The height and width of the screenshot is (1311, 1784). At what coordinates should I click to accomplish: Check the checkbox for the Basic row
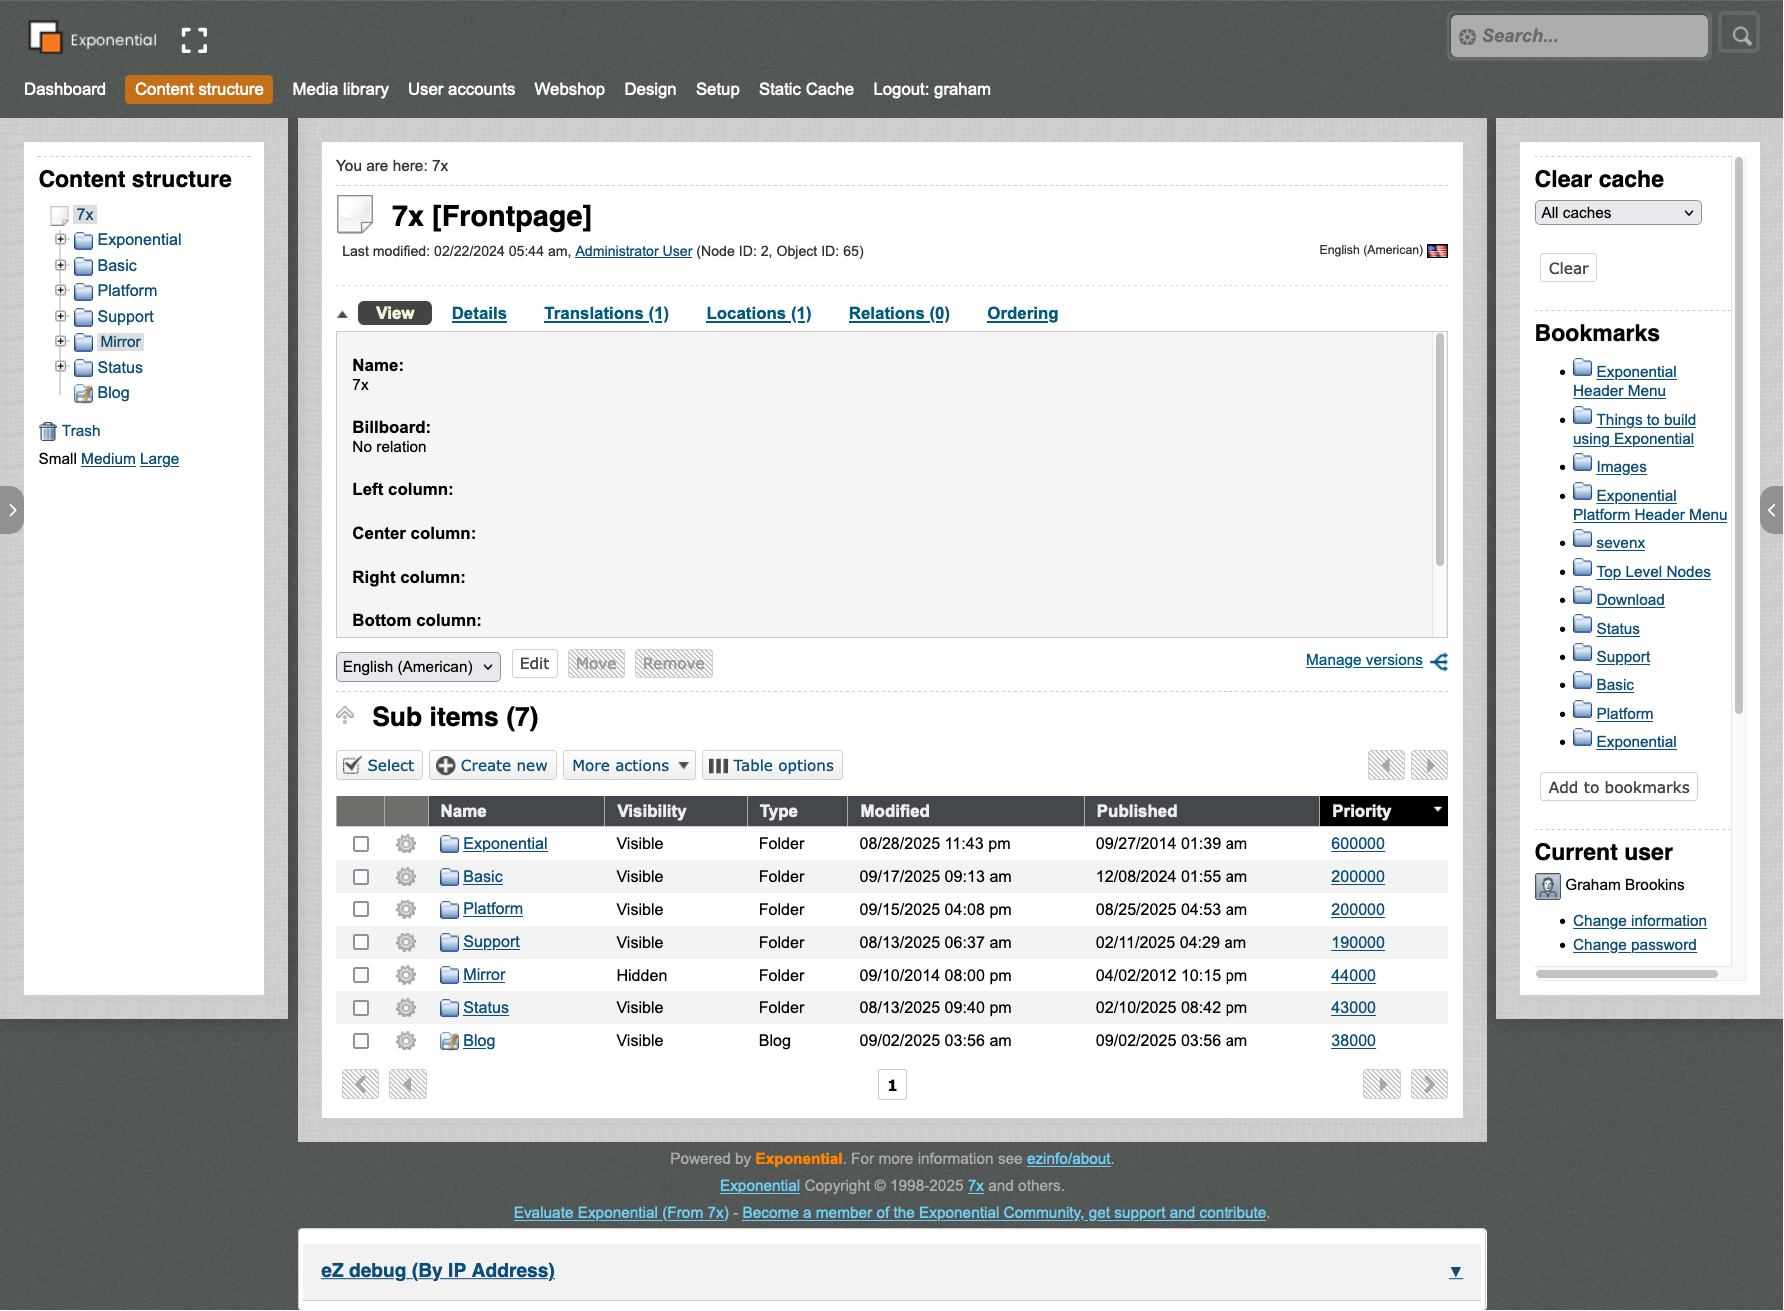[361, 877]
